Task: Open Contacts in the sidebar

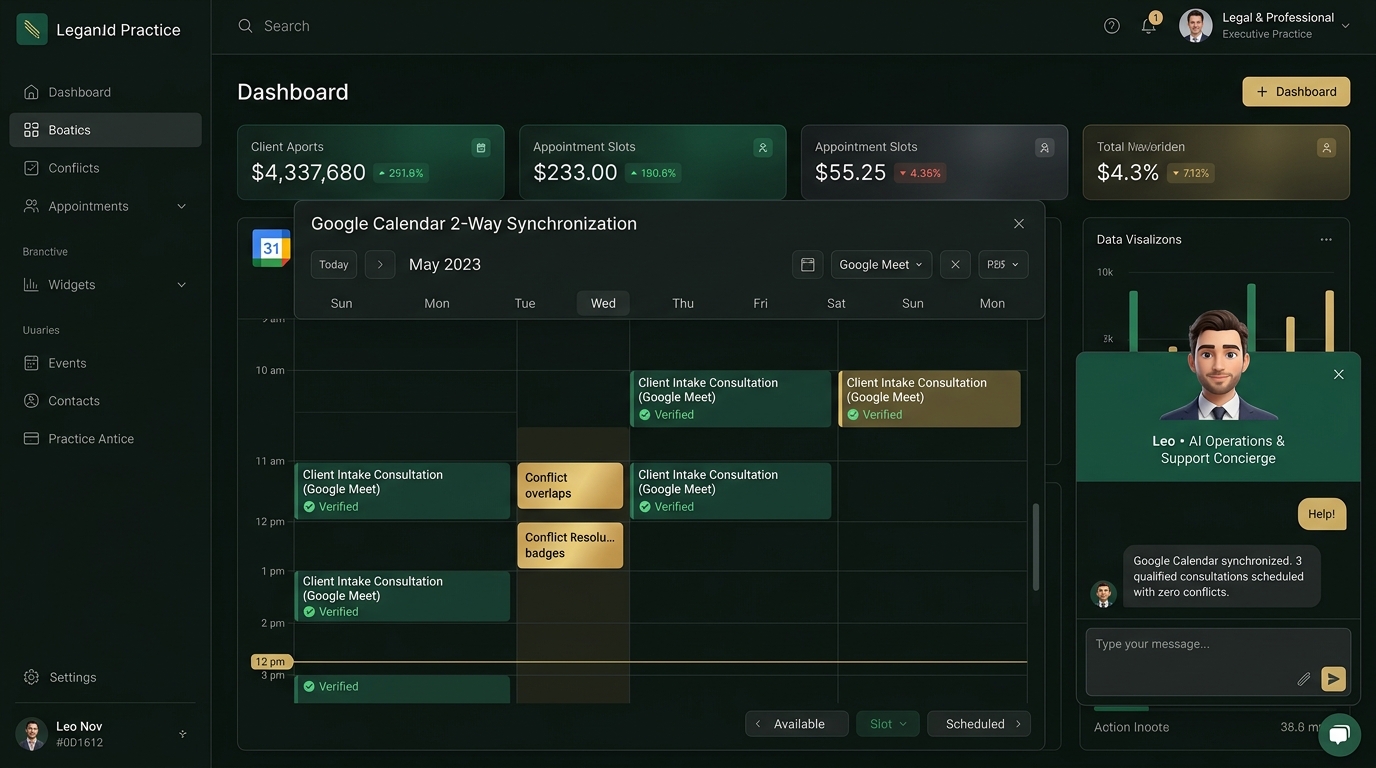Action: coord(105,401)
